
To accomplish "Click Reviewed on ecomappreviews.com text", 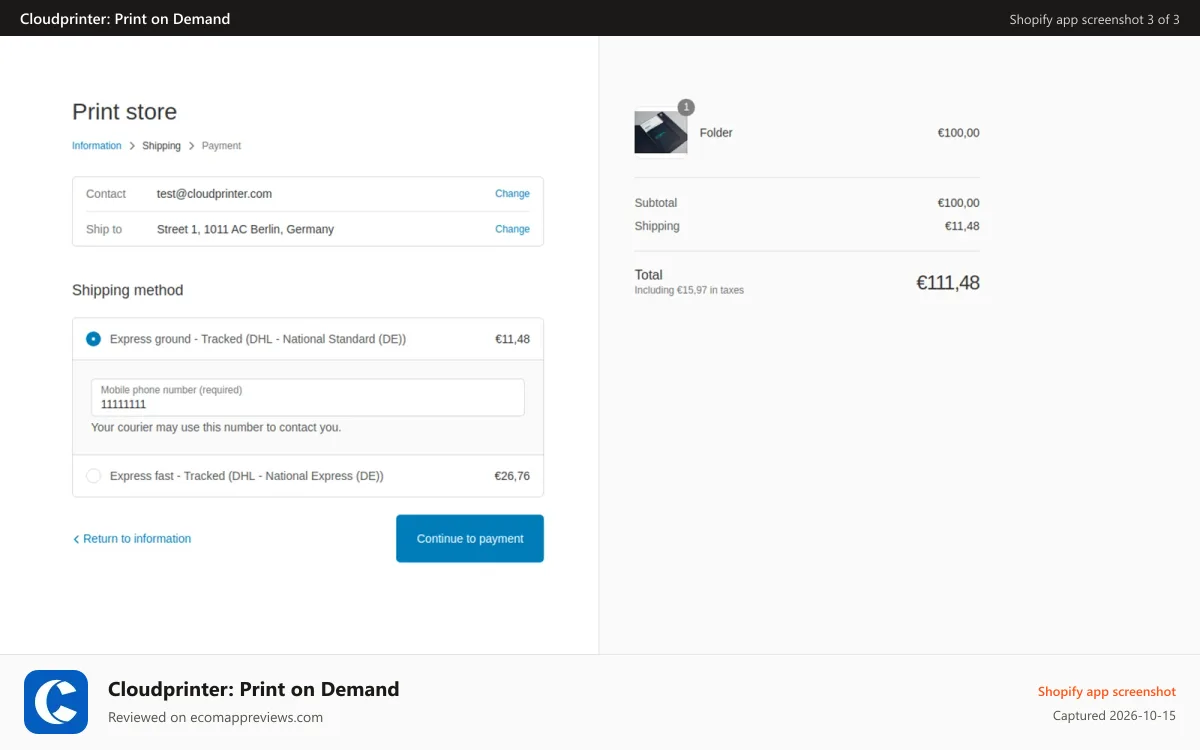I will pyautogui.click(x=215, y=717).
